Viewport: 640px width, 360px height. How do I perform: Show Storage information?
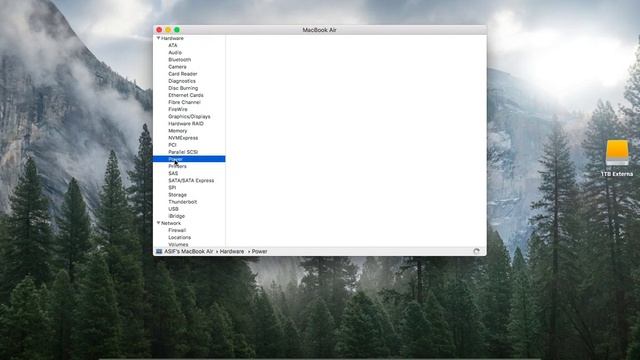(x=178, y=195)
